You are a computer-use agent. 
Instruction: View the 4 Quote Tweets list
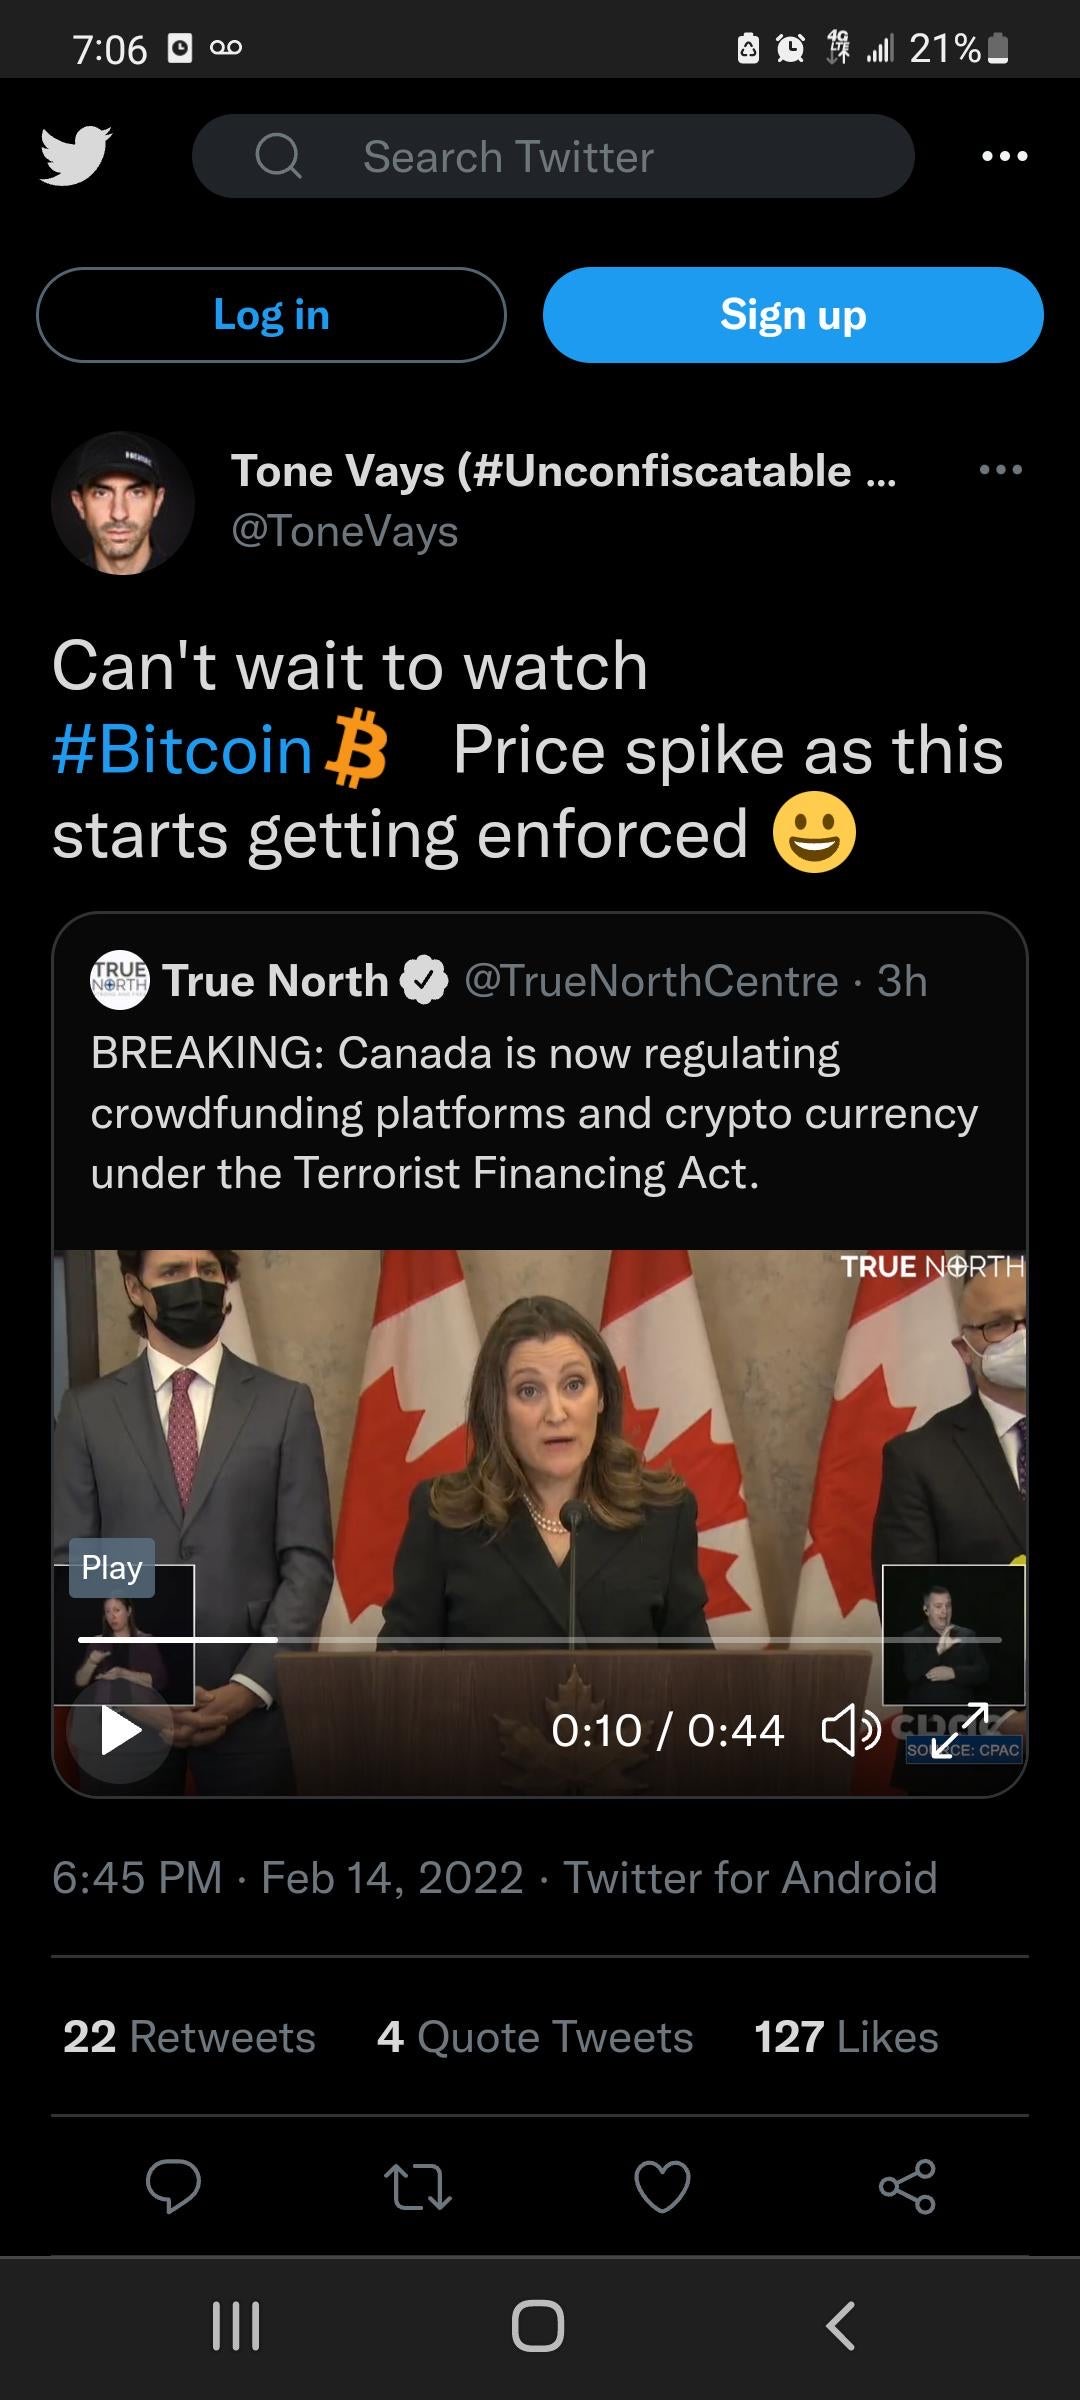pyautogui.click(x=535, y=2037)
